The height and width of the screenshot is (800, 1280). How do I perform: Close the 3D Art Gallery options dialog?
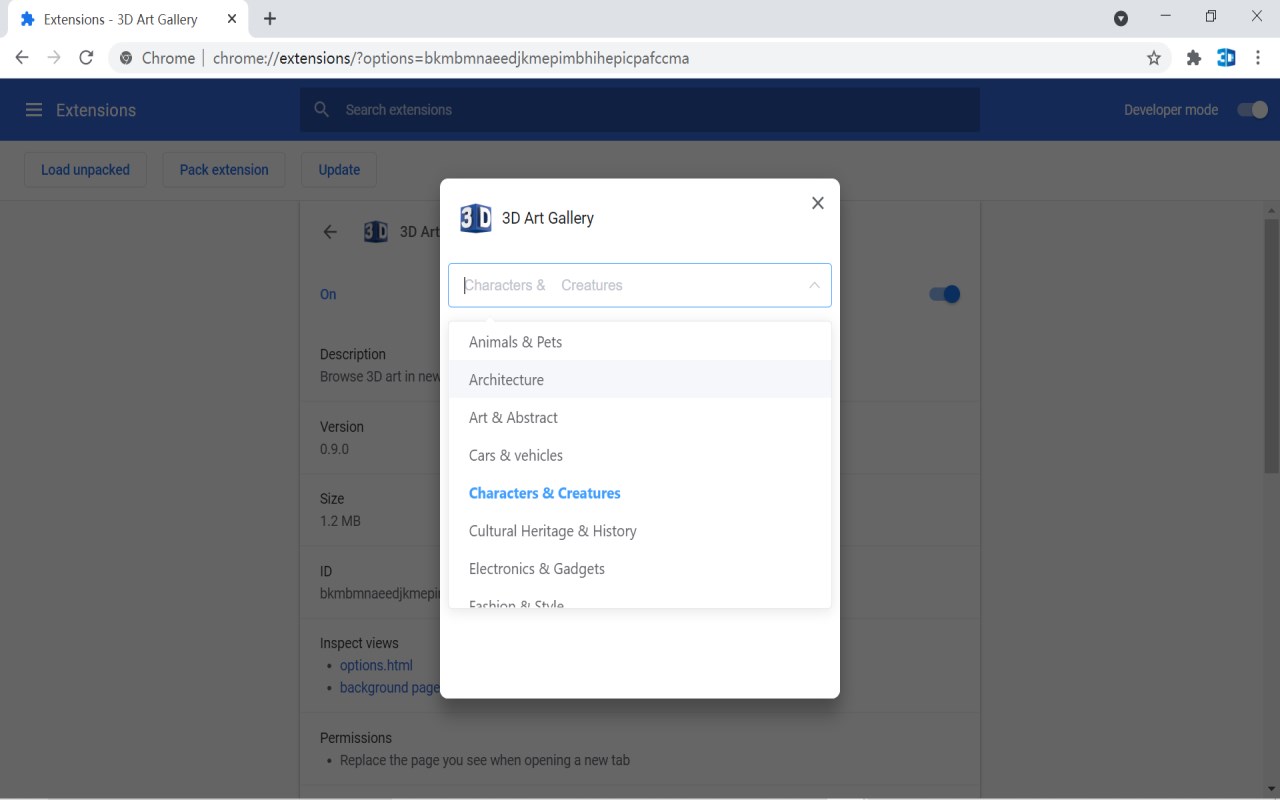[x=818, y=203]
